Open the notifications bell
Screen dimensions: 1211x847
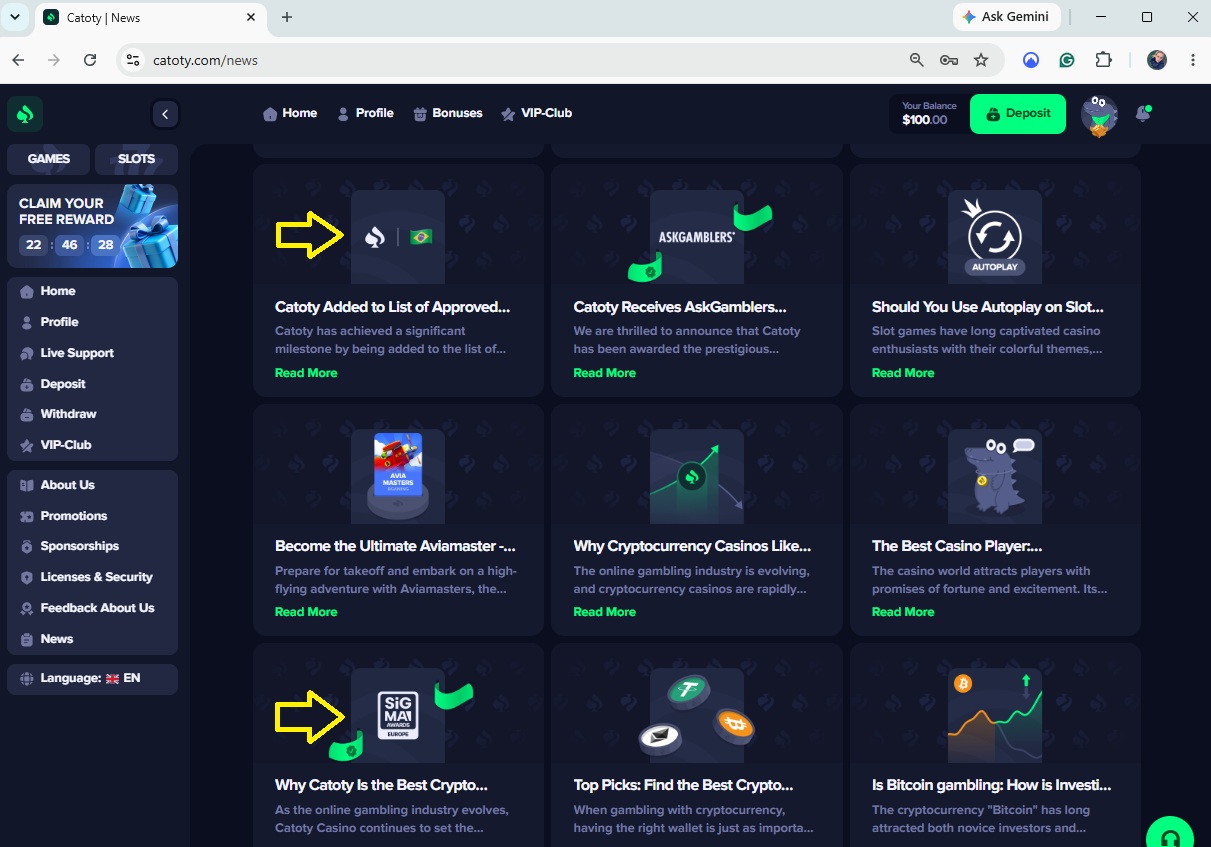pos(1143,114)
